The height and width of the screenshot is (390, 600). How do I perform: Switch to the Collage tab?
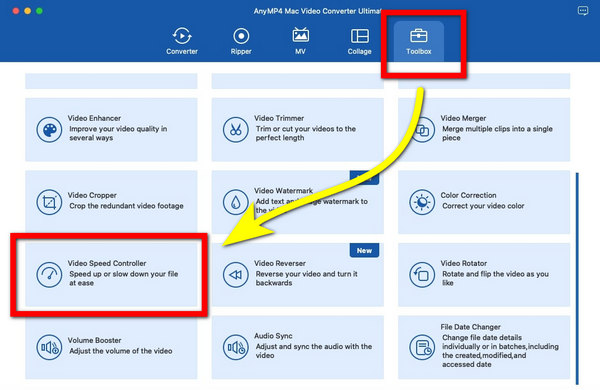[359, 41]
